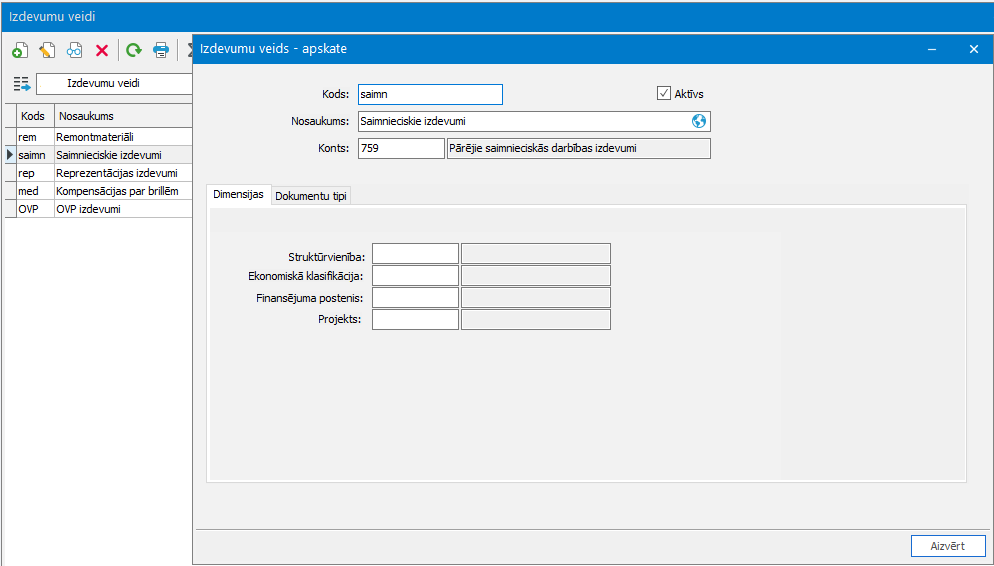Image resolution: width=994 pixels, height=566 pixels.
Task: Click the Struktūrvienība description box
Action: [536, 254]
